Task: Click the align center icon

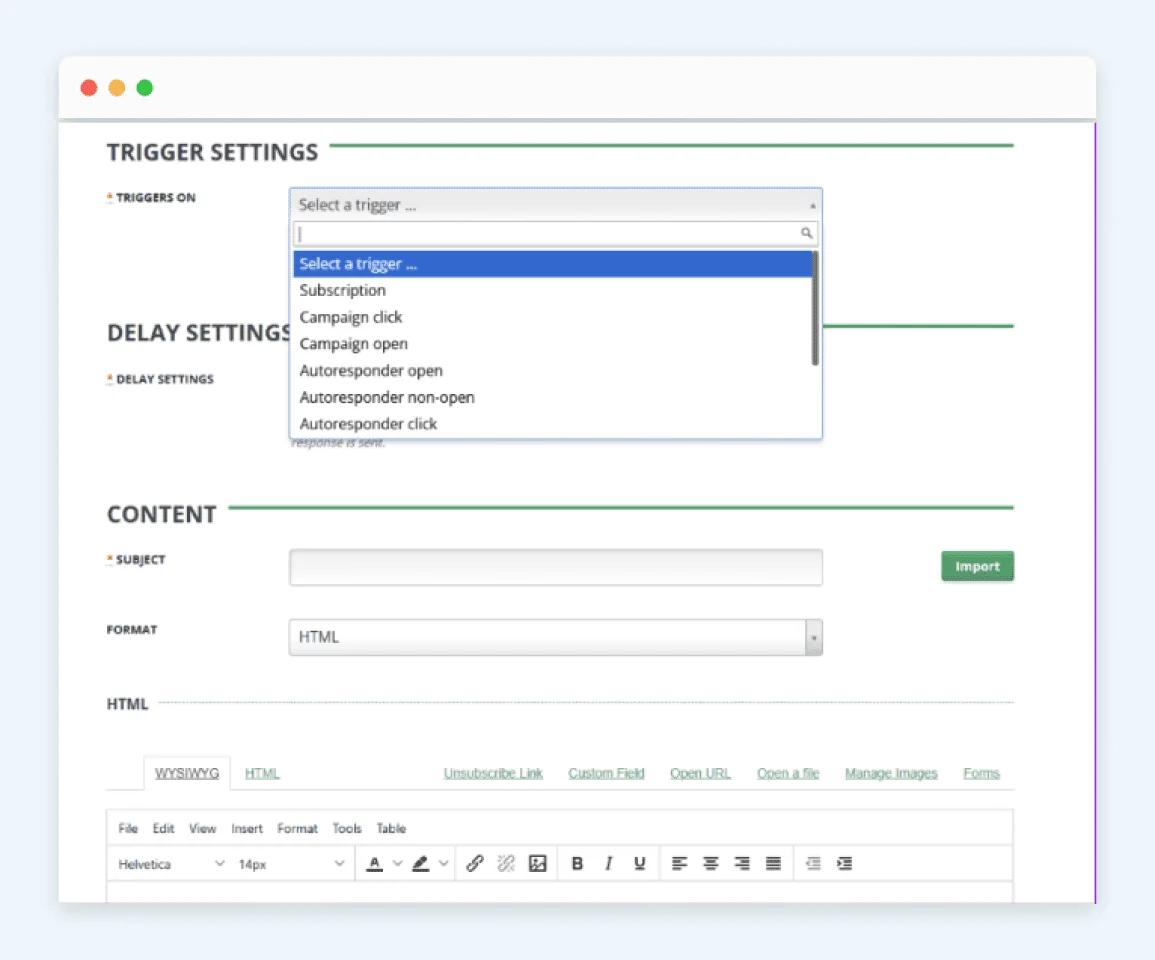Action: point(711,863)
